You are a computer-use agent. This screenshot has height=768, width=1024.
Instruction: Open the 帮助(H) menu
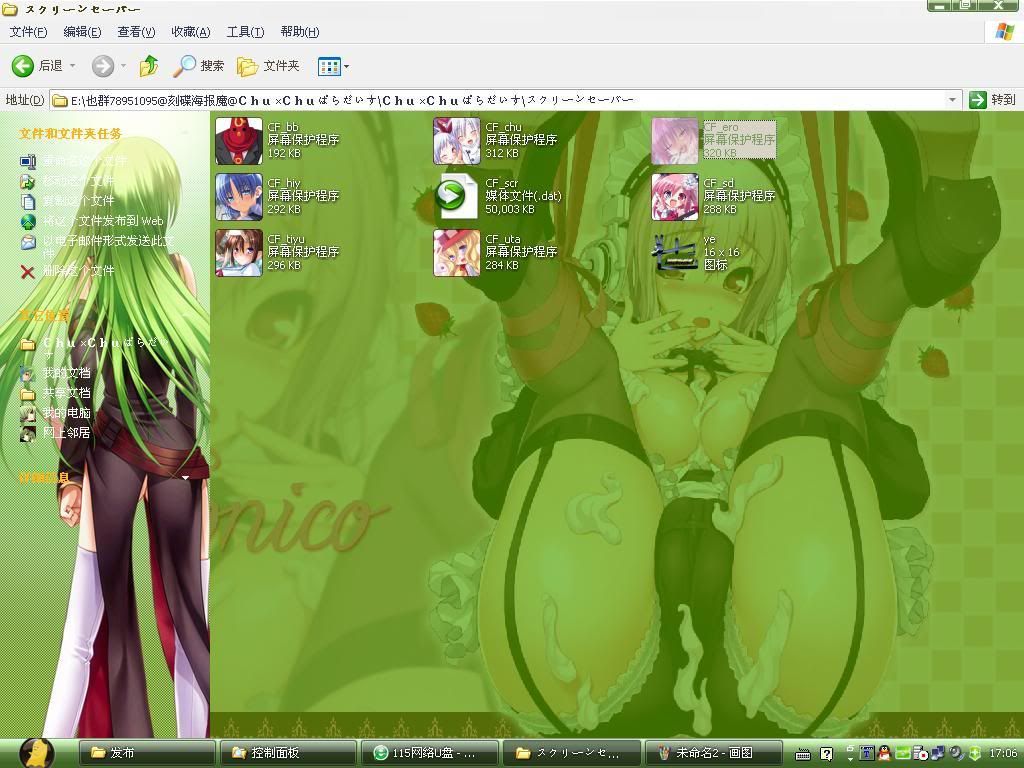pyautogui.click(x=300, y=32)
